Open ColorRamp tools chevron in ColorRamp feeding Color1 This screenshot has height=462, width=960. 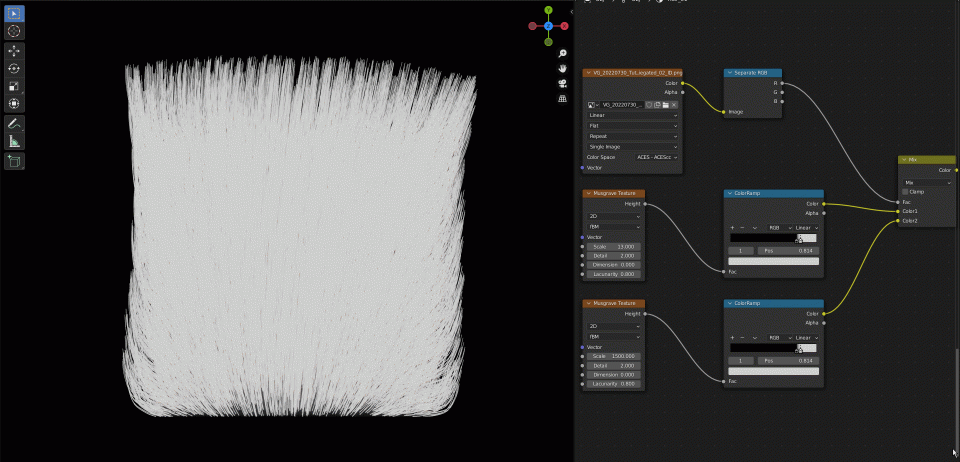pyautogui.click(x=755, y=228)
